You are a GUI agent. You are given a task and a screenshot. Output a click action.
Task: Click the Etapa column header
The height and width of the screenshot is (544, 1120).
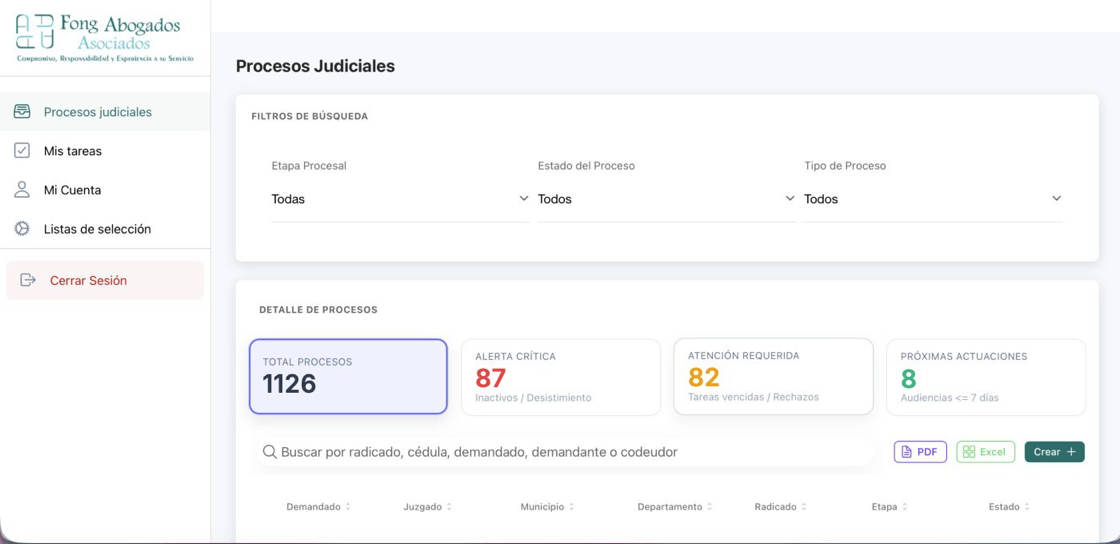pos(884,506)
